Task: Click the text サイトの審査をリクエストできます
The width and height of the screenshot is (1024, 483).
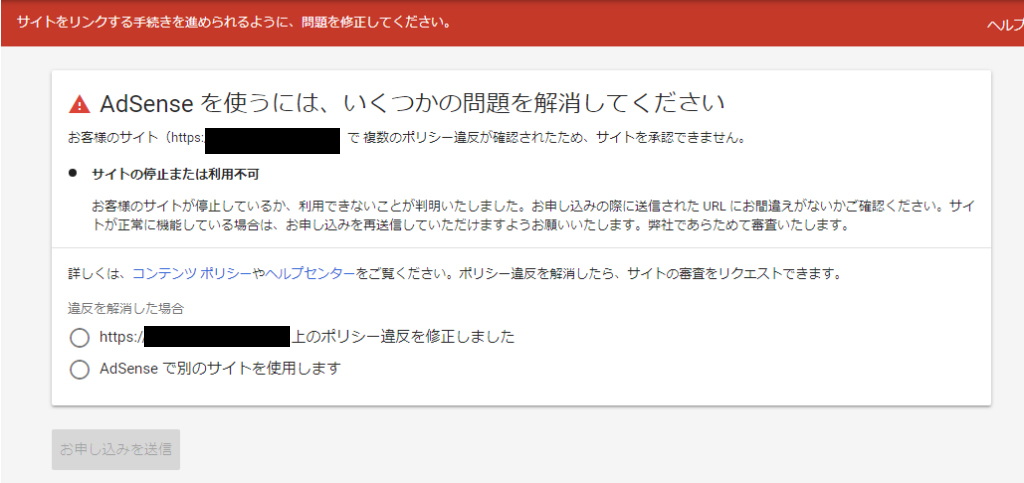Action: pyautogui.click(x=732, y=274)
